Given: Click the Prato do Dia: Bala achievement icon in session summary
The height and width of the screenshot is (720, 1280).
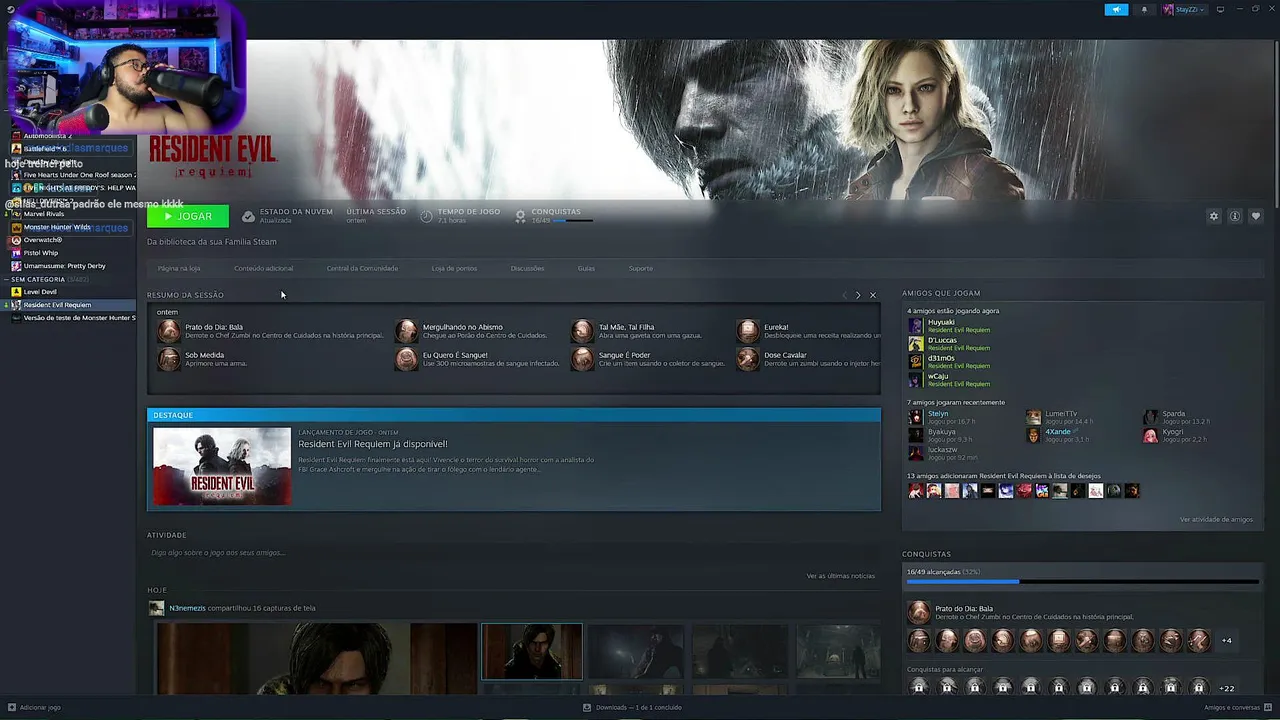Looking at the screenshot, I should tap(169, 331).
